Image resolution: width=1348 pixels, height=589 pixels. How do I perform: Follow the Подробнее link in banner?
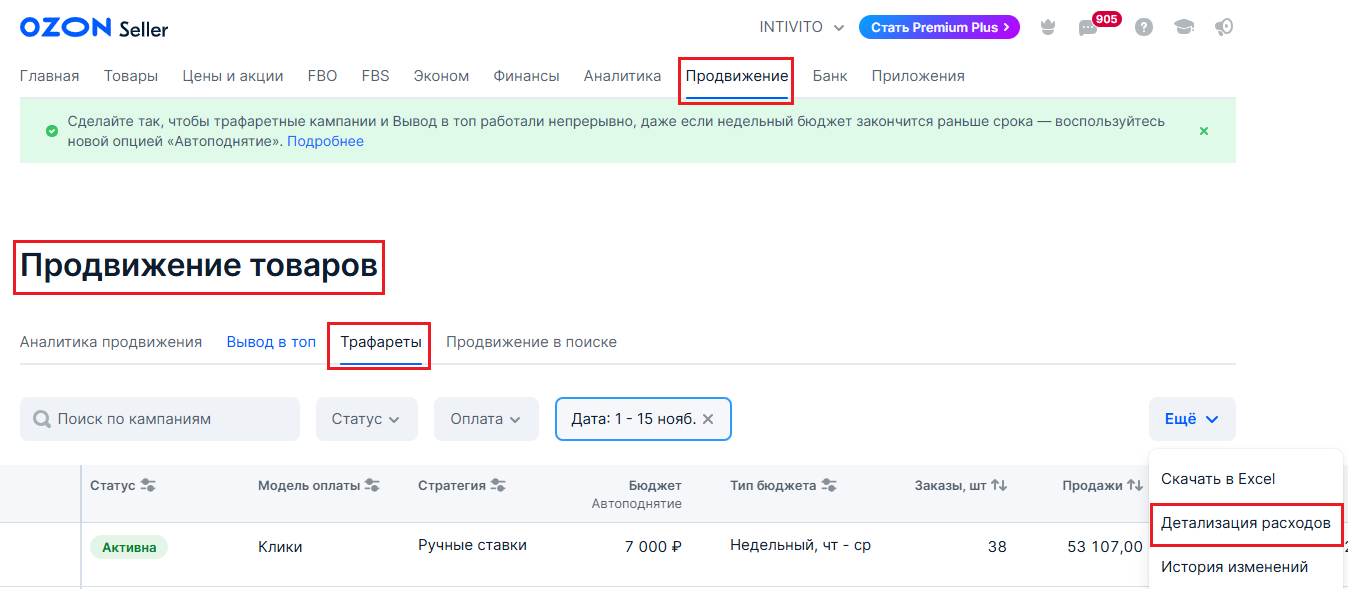(x=325, y=142)
